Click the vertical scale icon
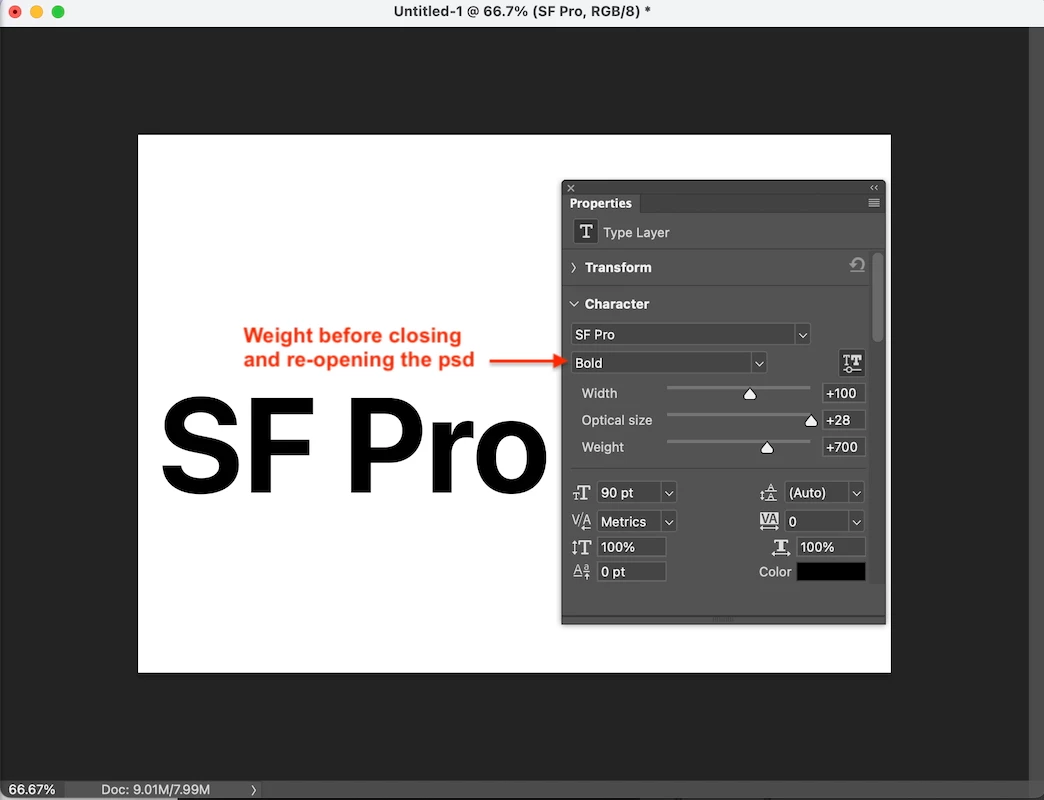The width and height of the screenshot is (1044, 800). tap(581, 547)
